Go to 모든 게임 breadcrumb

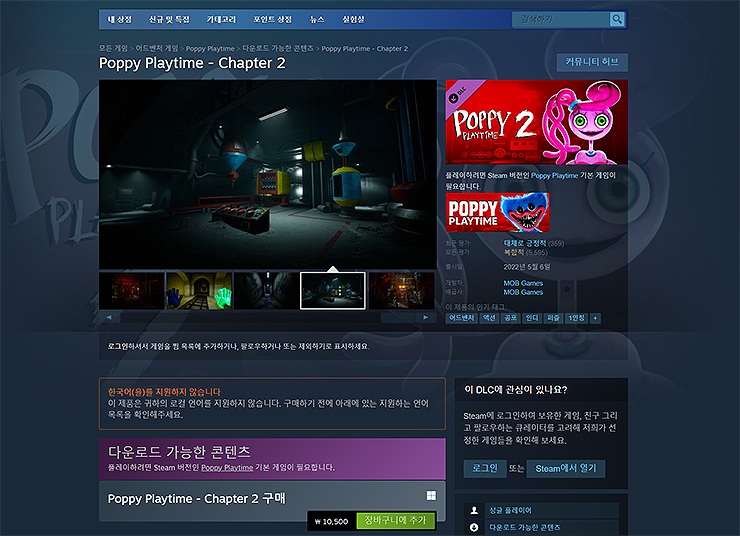point(113,48)
